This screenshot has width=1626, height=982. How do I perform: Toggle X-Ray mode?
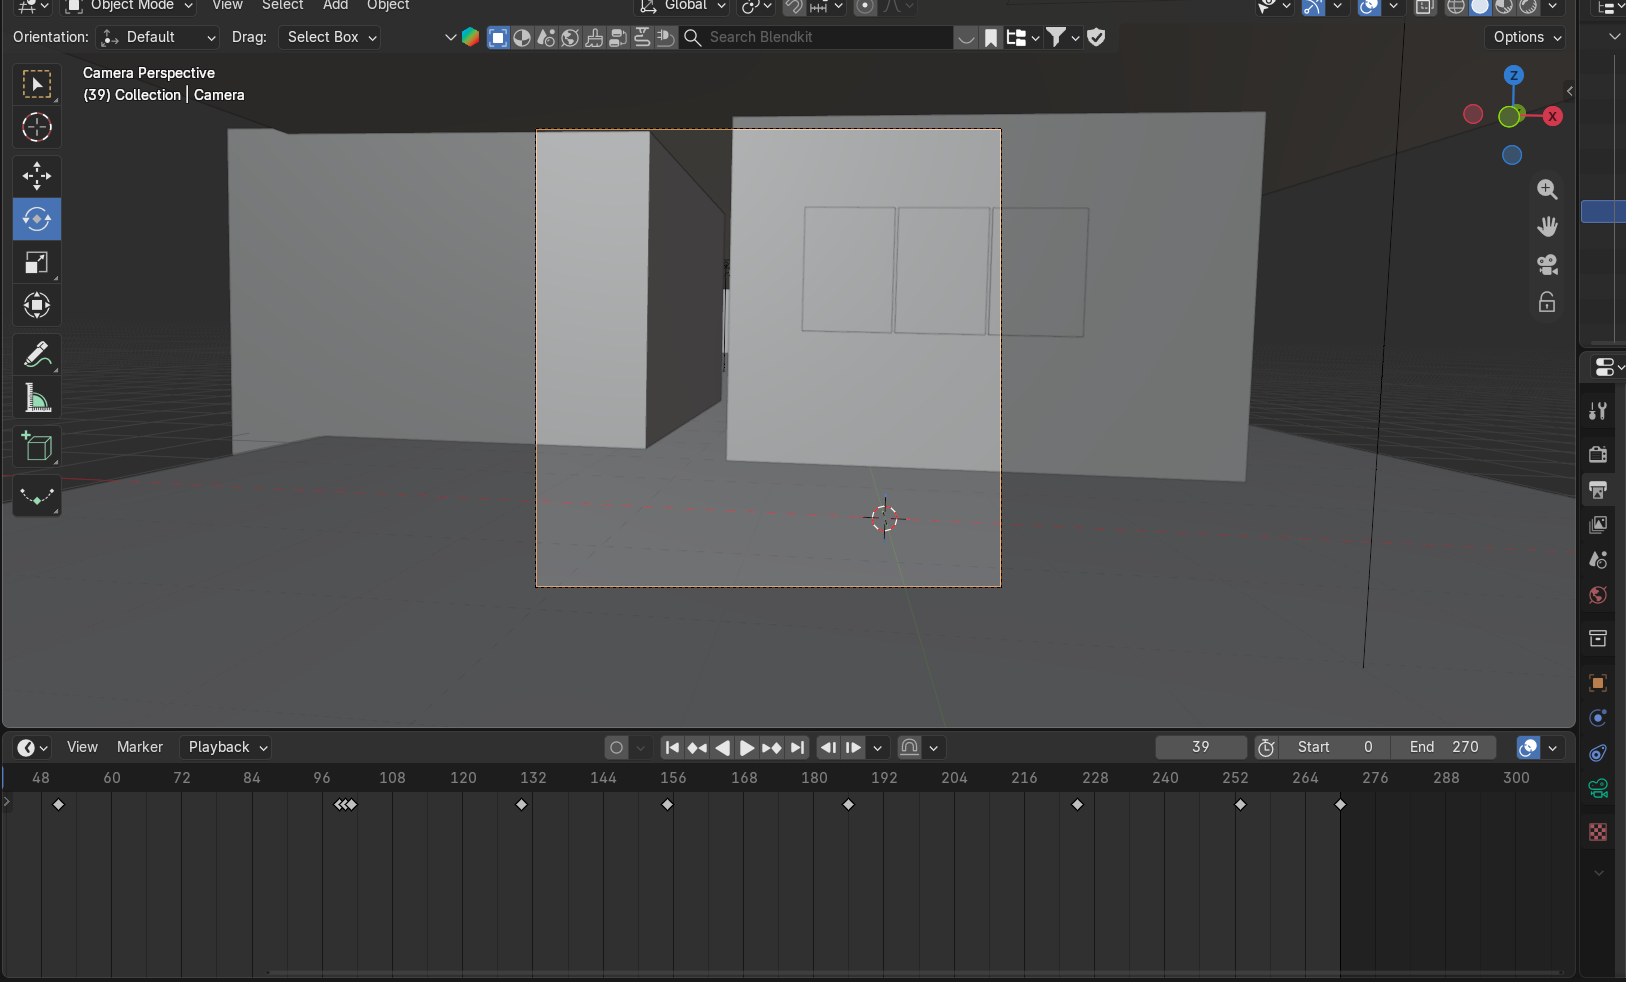click(1425, 6)
